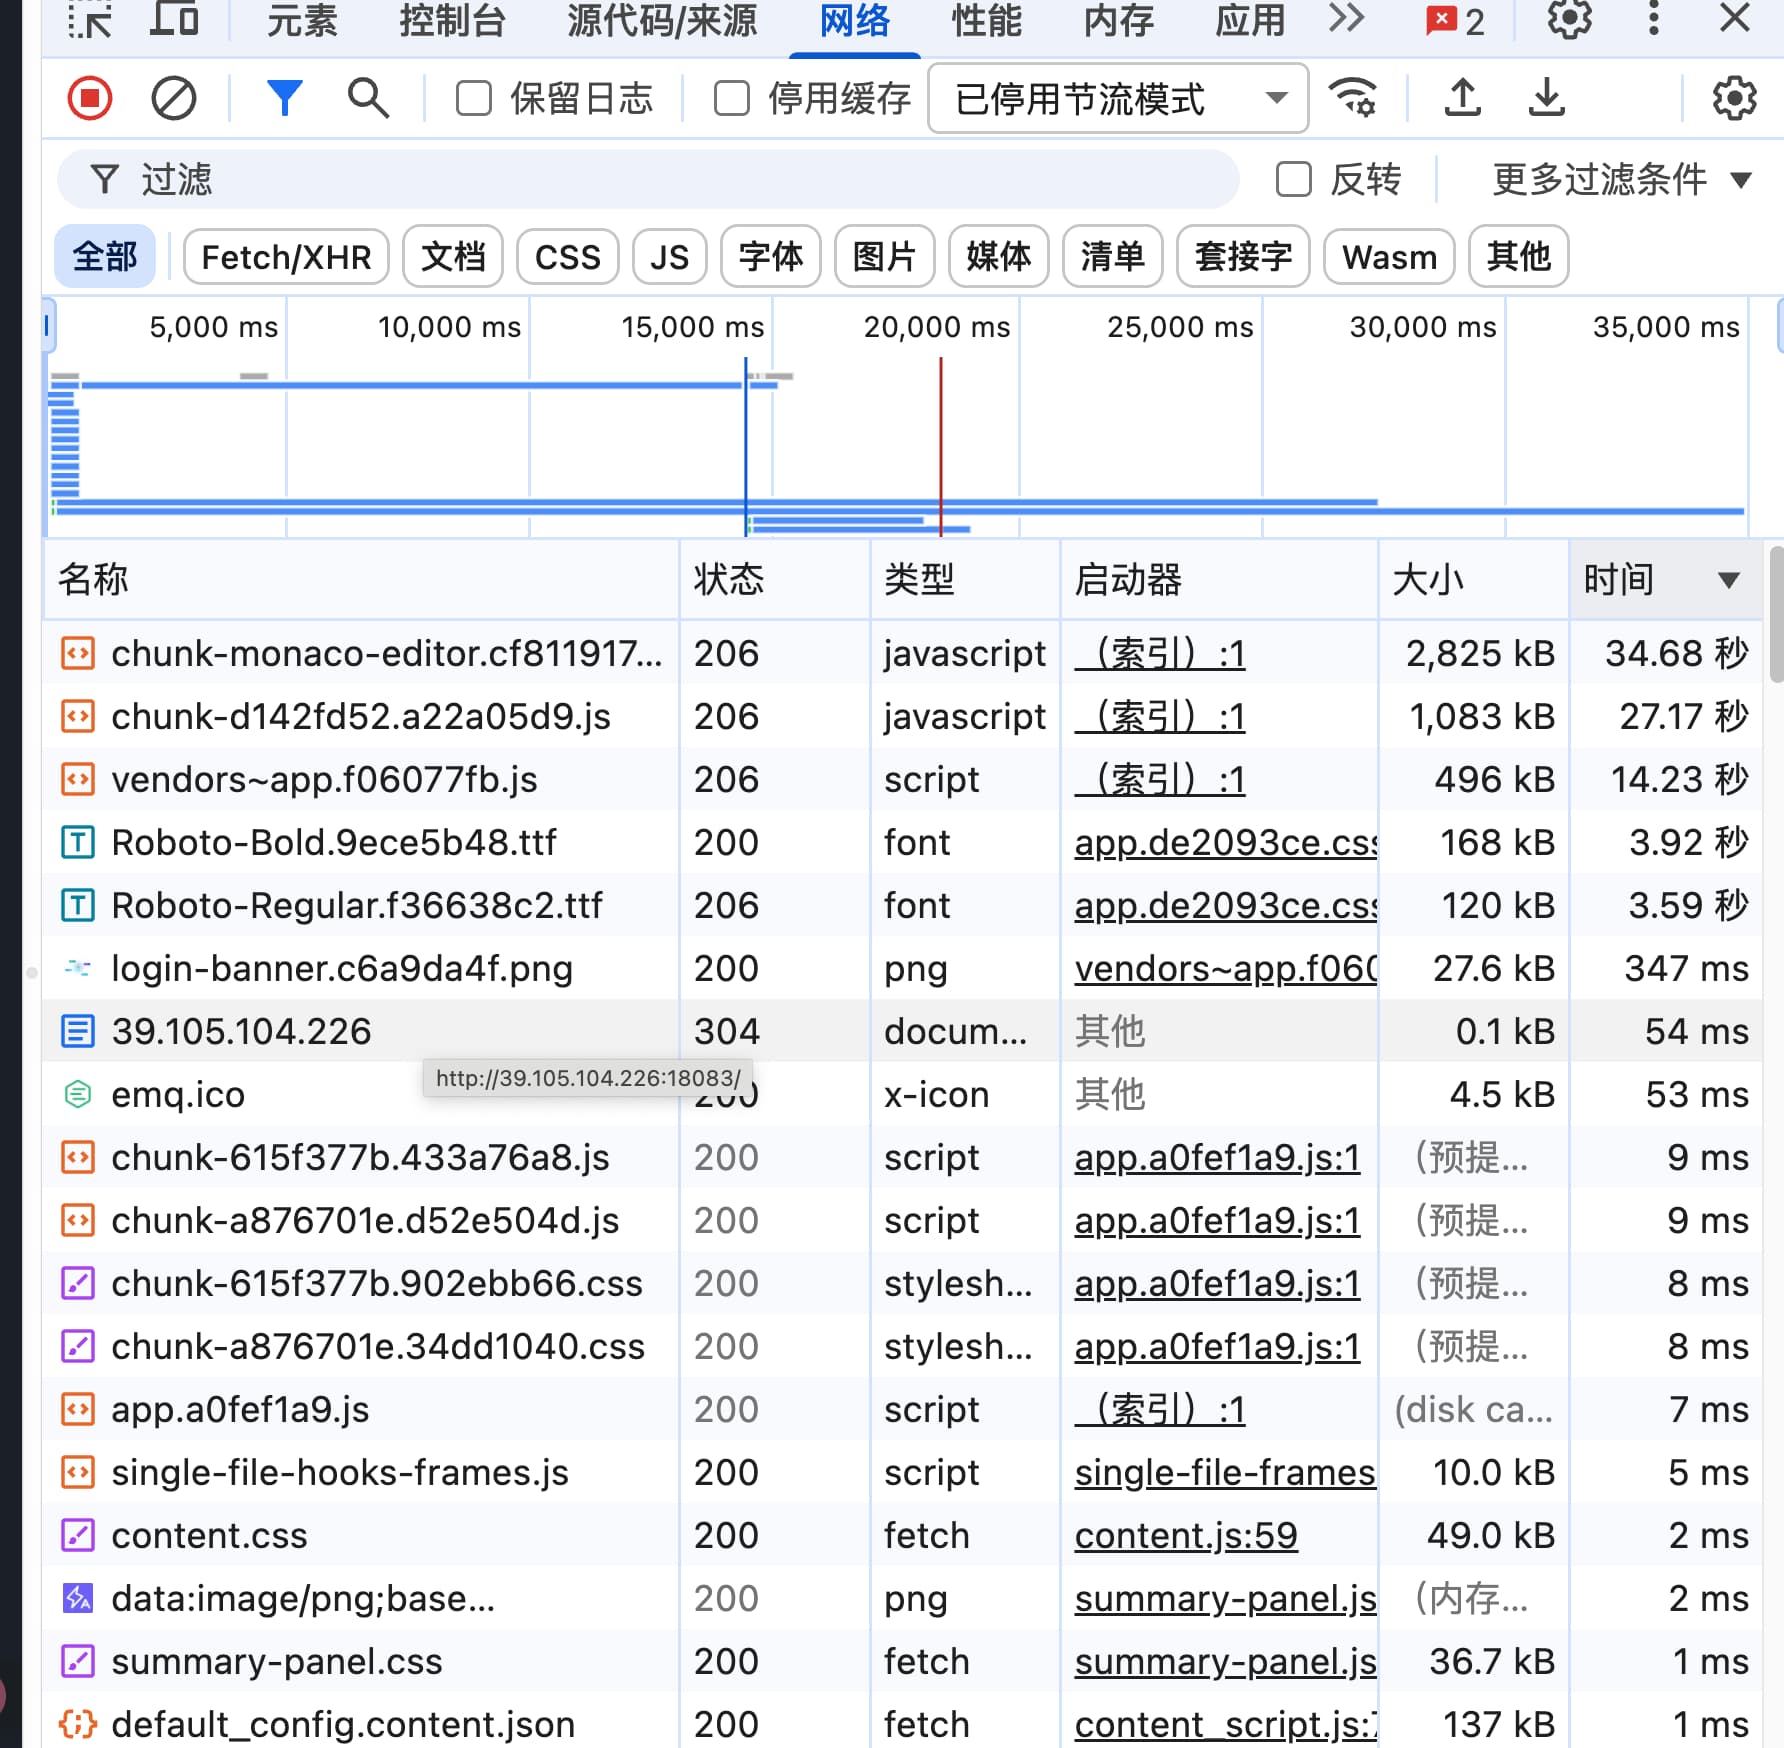Enable 保留日志 checkbox
Screen dimensions: 1784x1748
tap(474, 99)
